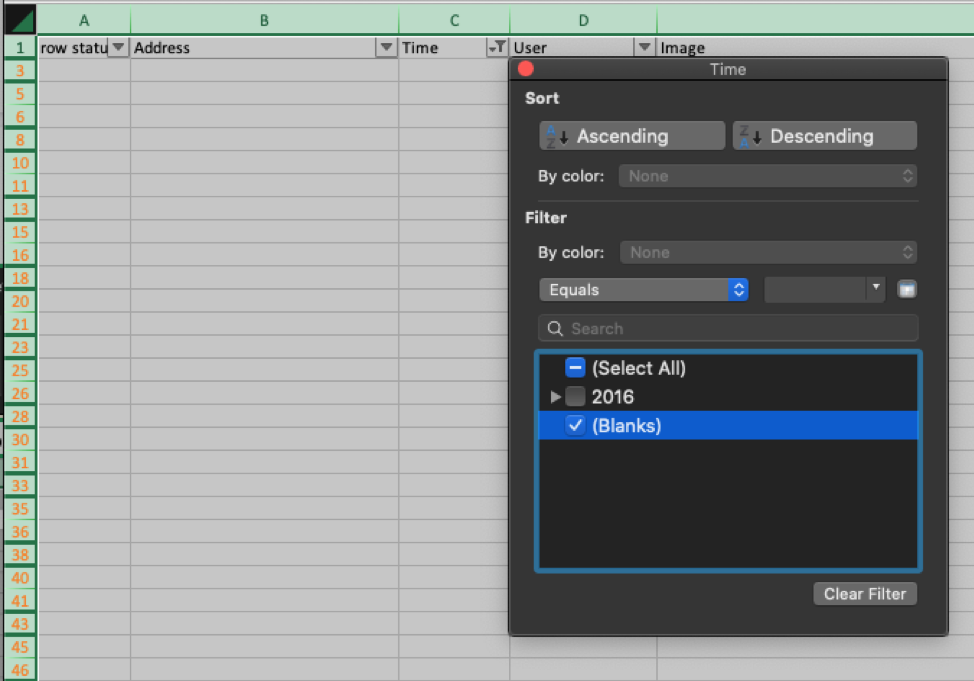Select row 16 header
974x681 pixels.
click(x=20, y=255)
